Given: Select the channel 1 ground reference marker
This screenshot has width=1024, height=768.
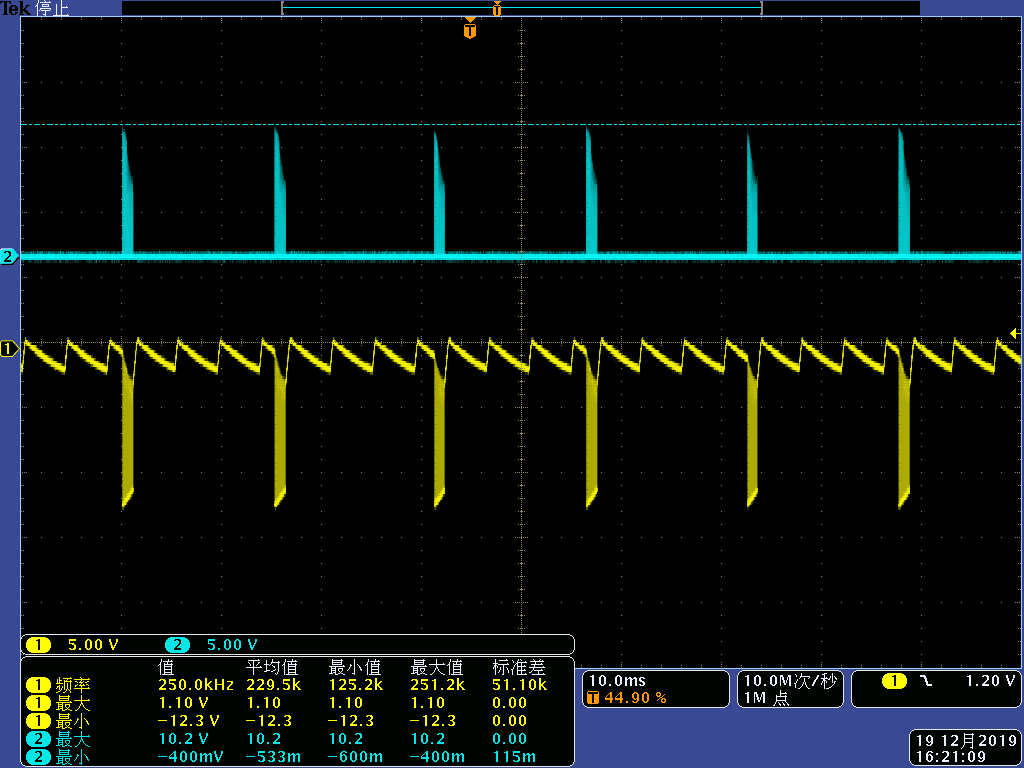Looking at the screenshot, I should pos(8,349).
